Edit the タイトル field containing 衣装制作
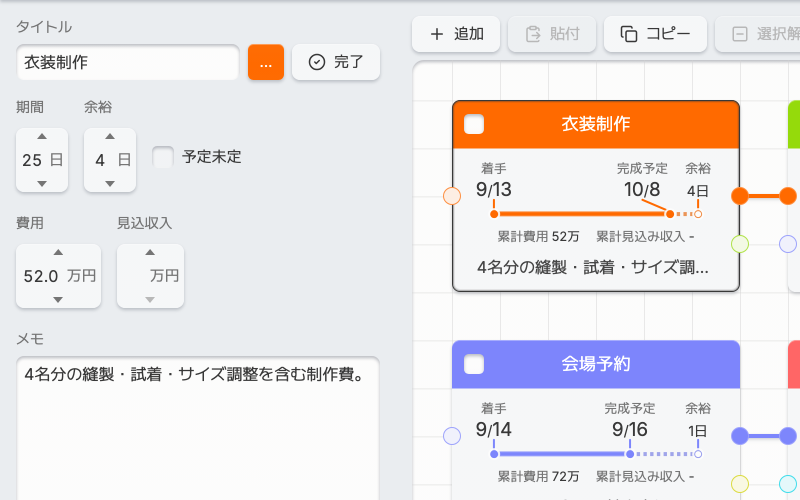Screen dimensions: 800x500 (128, 62)
